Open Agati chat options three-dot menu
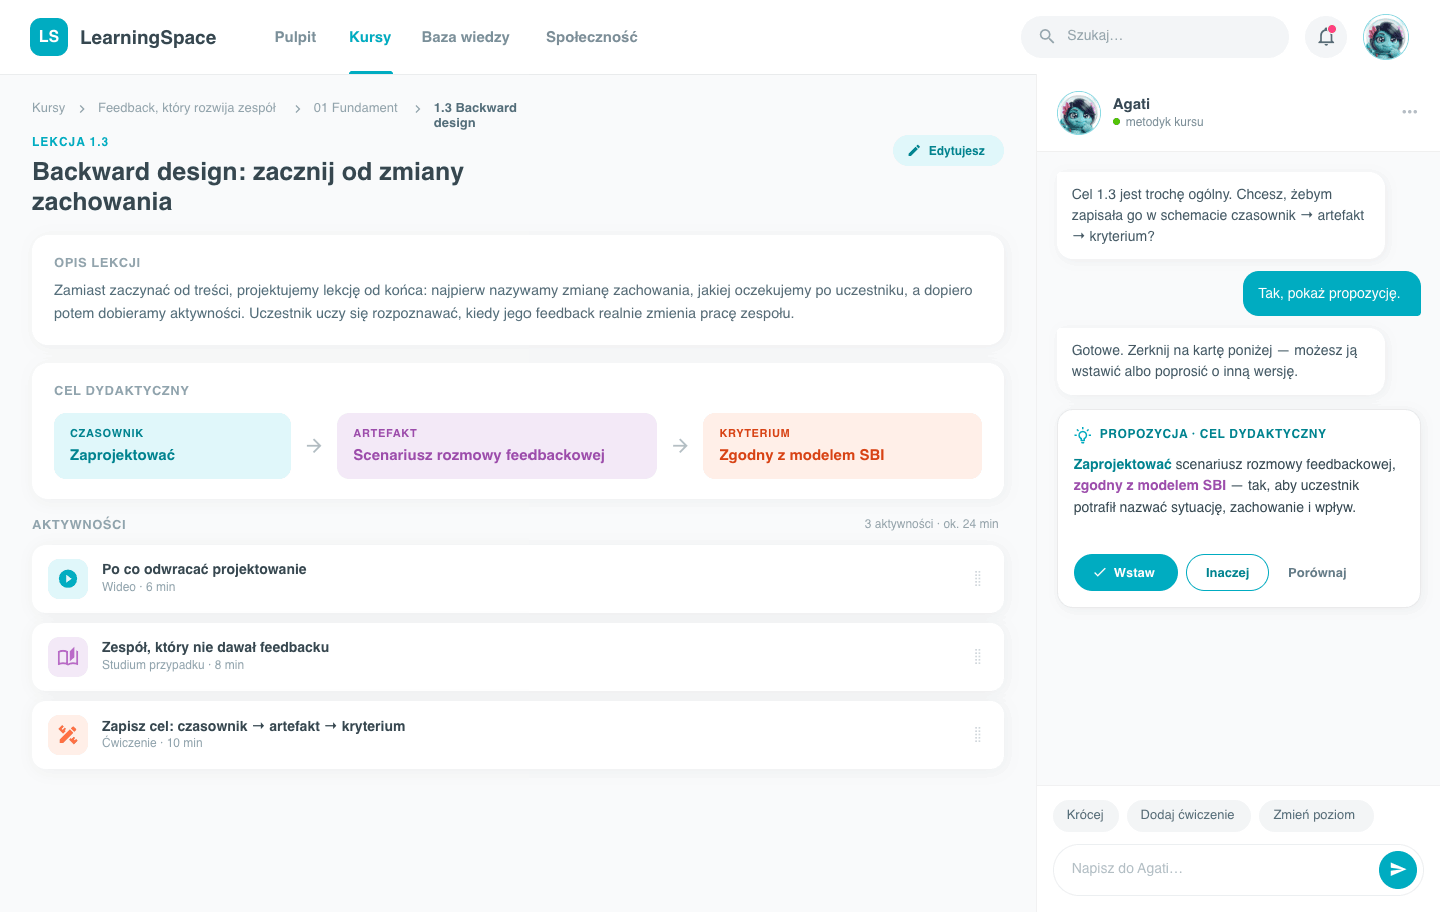The height and width of the screenshot is (912, 1440). point(1409,112)
